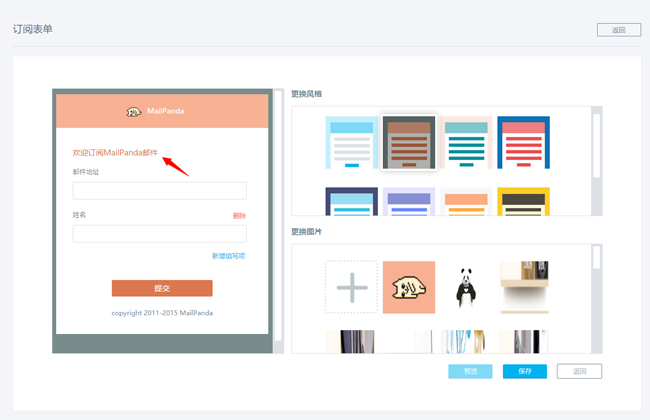Click the 姓名 field label
This screenshot has height=420, width=650.
point(79,215)
